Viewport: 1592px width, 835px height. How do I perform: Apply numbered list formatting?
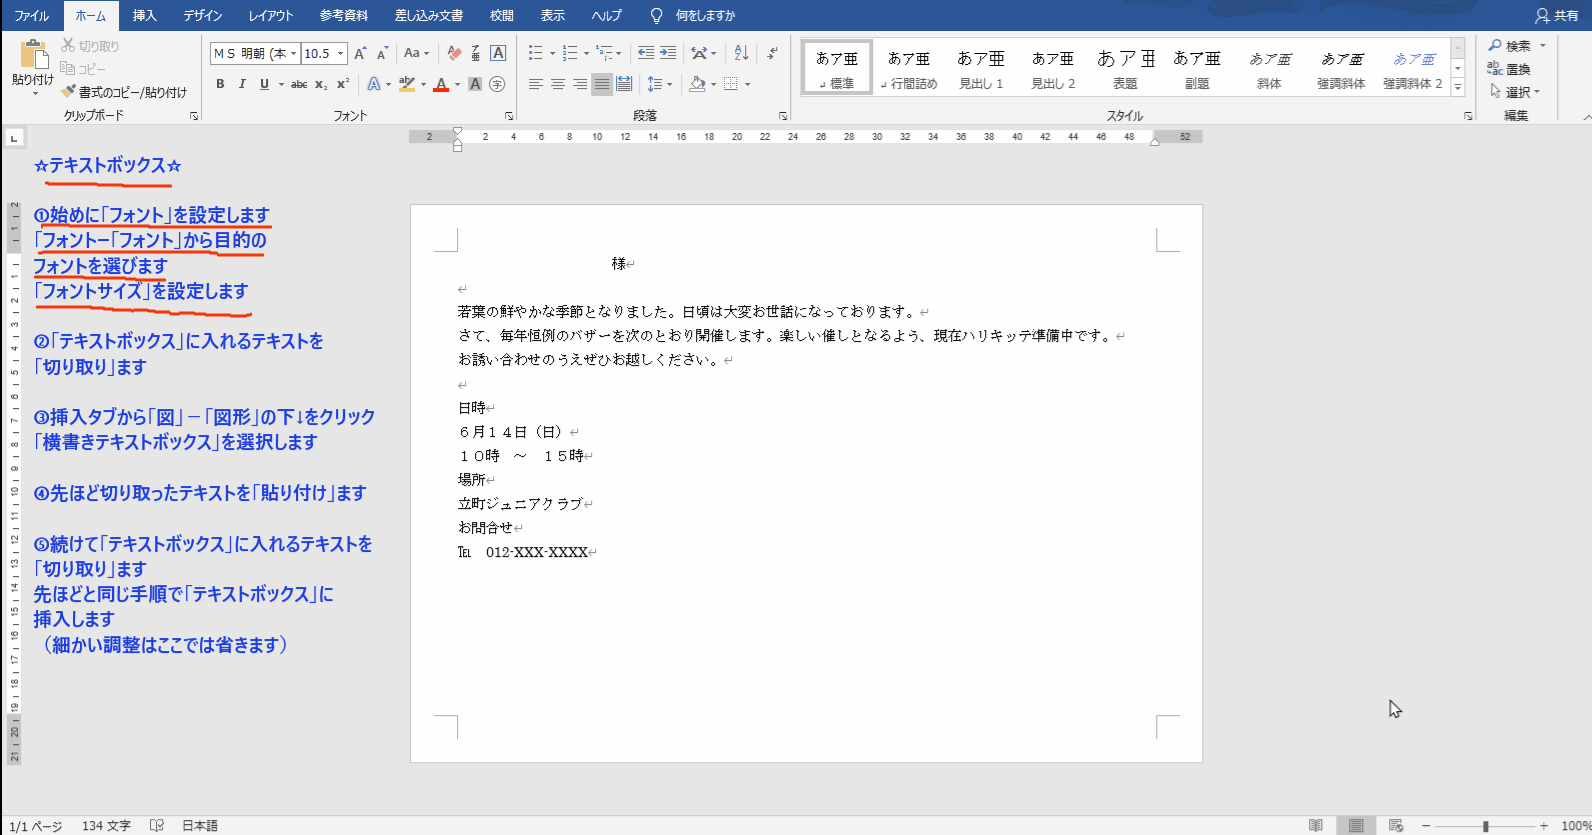(x=570, y=53)
